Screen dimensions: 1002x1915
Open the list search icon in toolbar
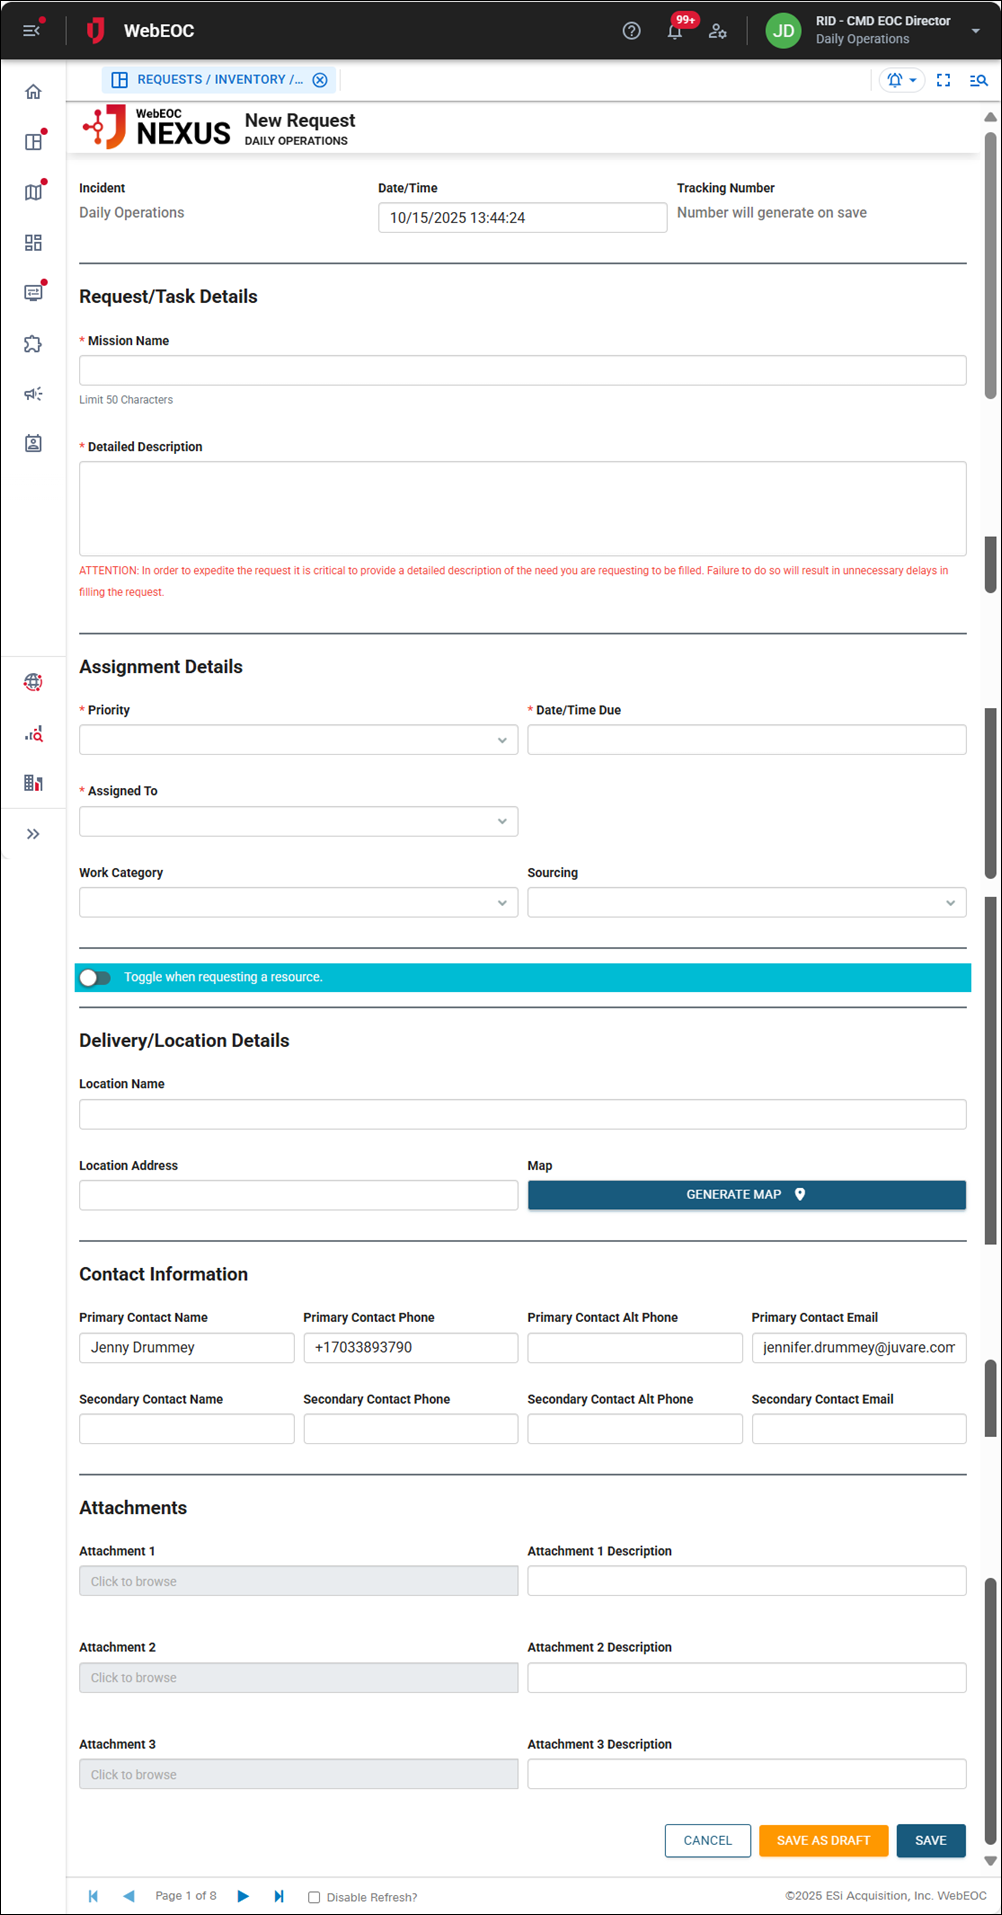pos(979,80)
